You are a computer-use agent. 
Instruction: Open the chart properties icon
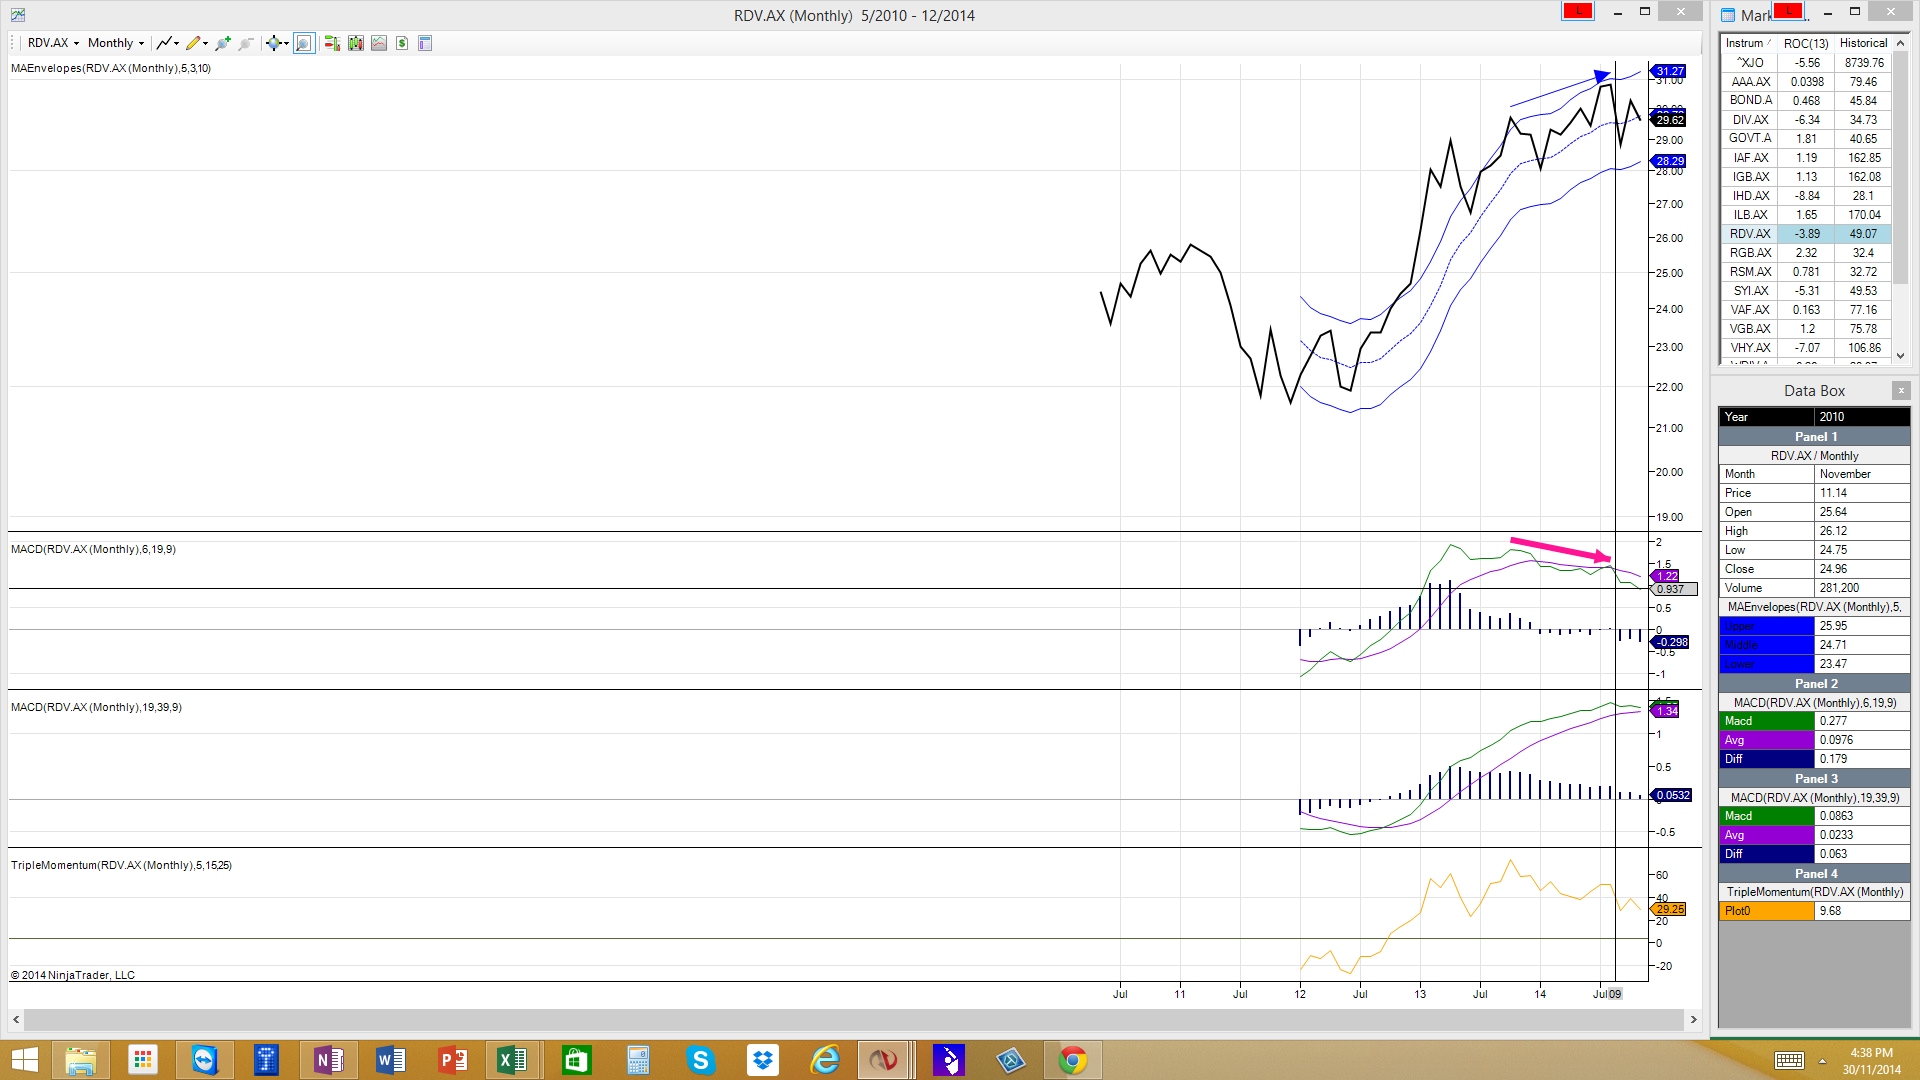click(425, 43)
